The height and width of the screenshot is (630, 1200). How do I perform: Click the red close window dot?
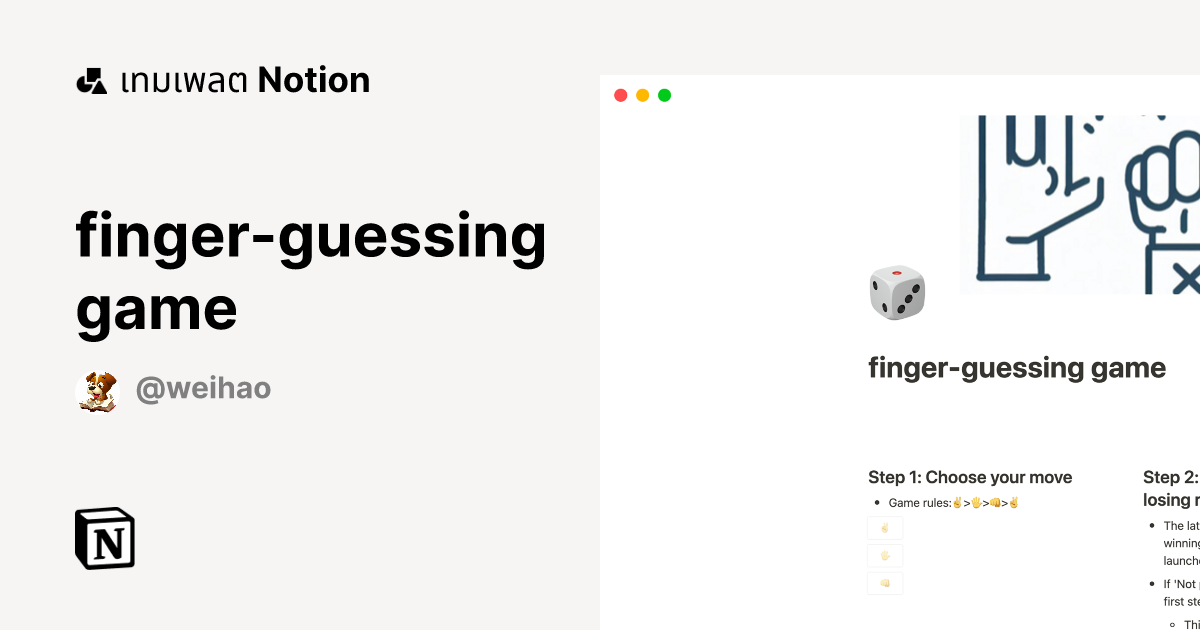pos(620,95)
